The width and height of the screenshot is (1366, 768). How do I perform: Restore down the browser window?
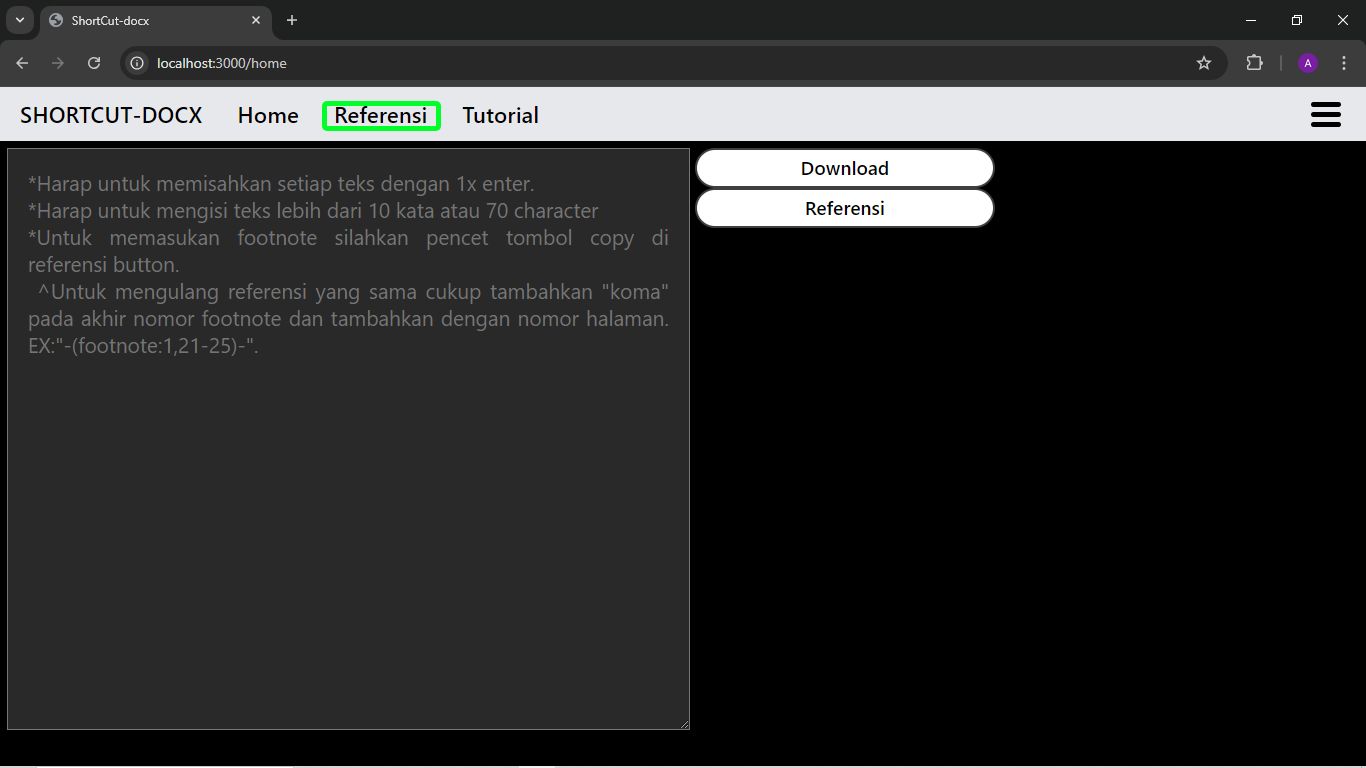(x=1297, y=20)
